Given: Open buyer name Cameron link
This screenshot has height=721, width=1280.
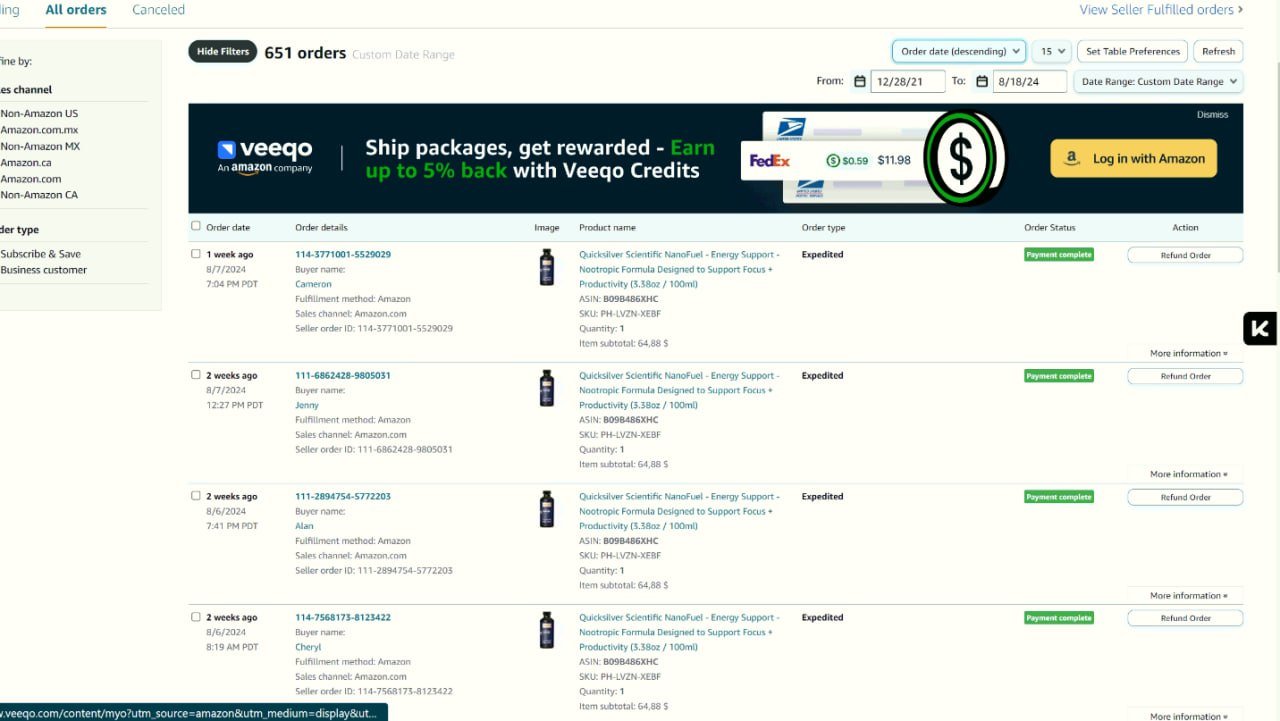Looking at the screenshot, I should (313, 284).
